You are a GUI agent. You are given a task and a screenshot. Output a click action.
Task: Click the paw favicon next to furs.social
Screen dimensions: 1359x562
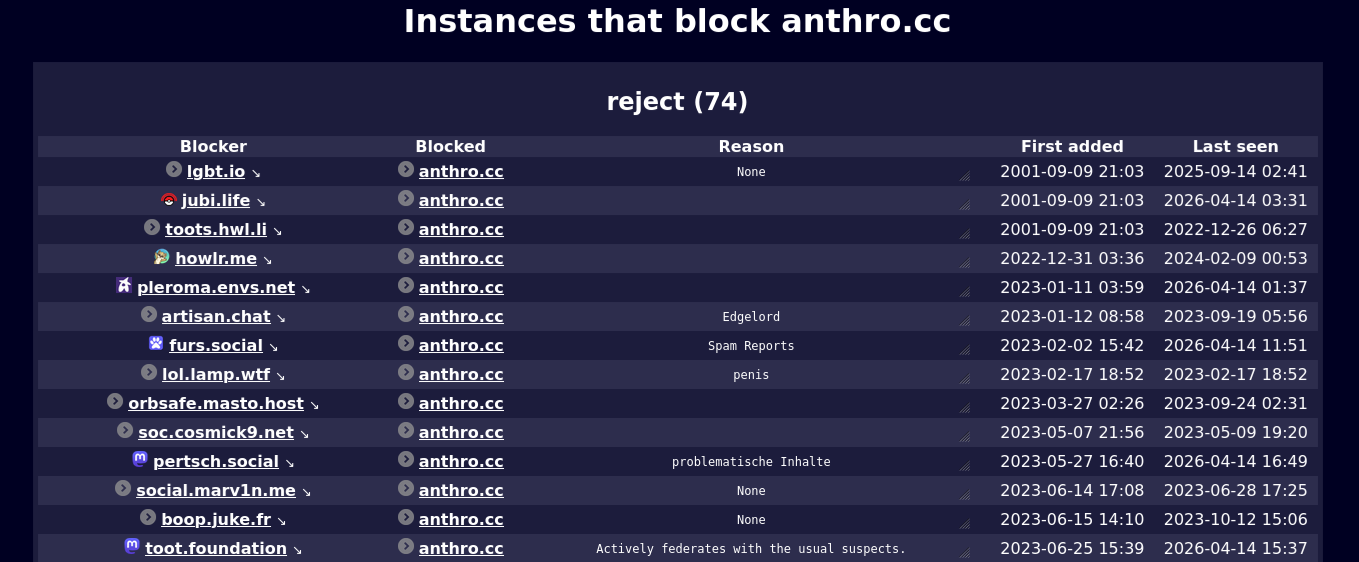point(156,344)
